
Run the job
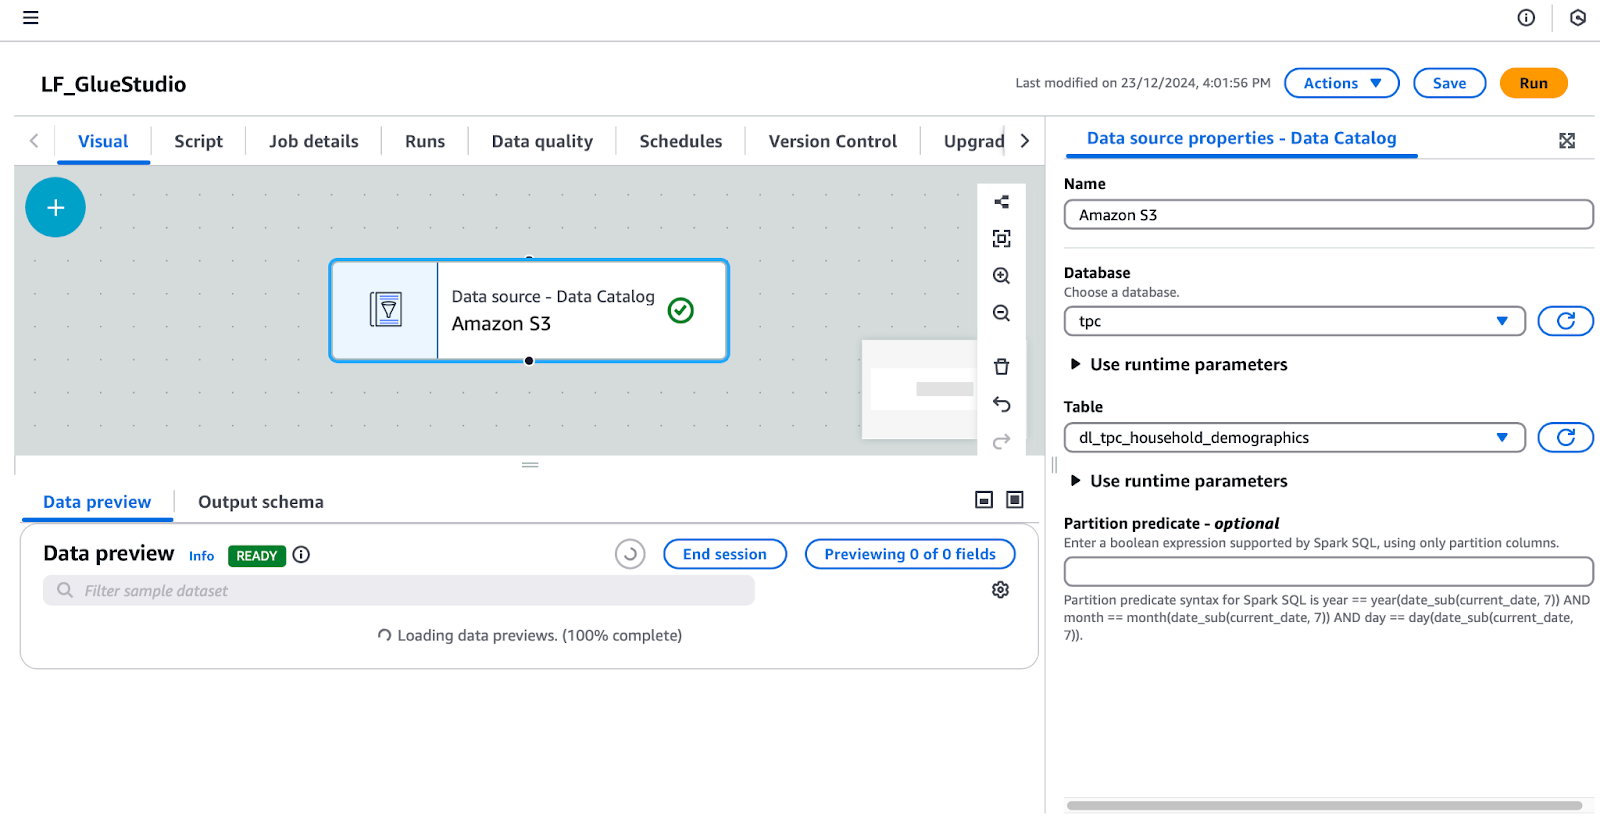click(x=1533, y=83)
